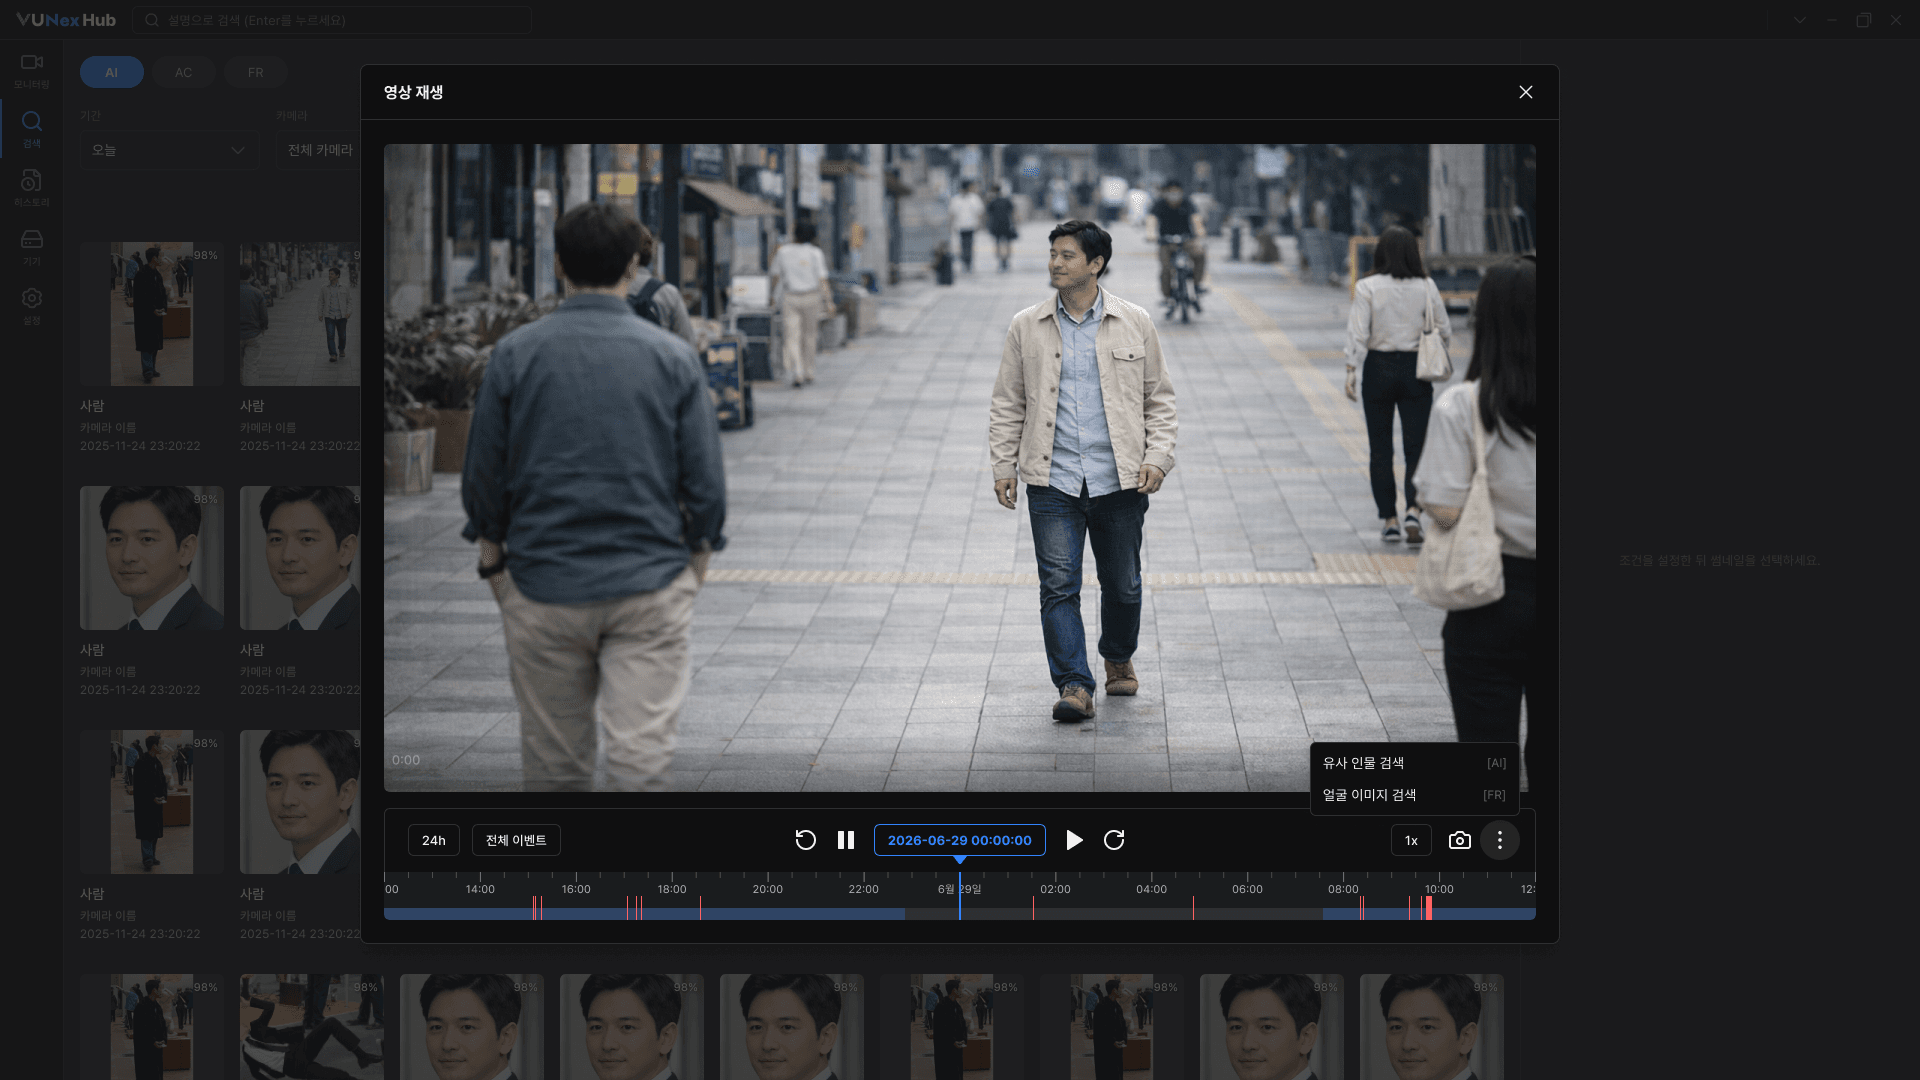Select the 검색 sidebar icon
This screenshot has width=1920, height=1080.
click(x=31, y=129)
